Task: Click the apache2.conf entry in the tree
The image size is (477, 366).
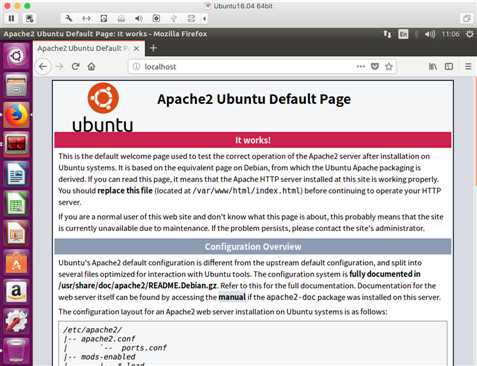Action: coord(108,339)
